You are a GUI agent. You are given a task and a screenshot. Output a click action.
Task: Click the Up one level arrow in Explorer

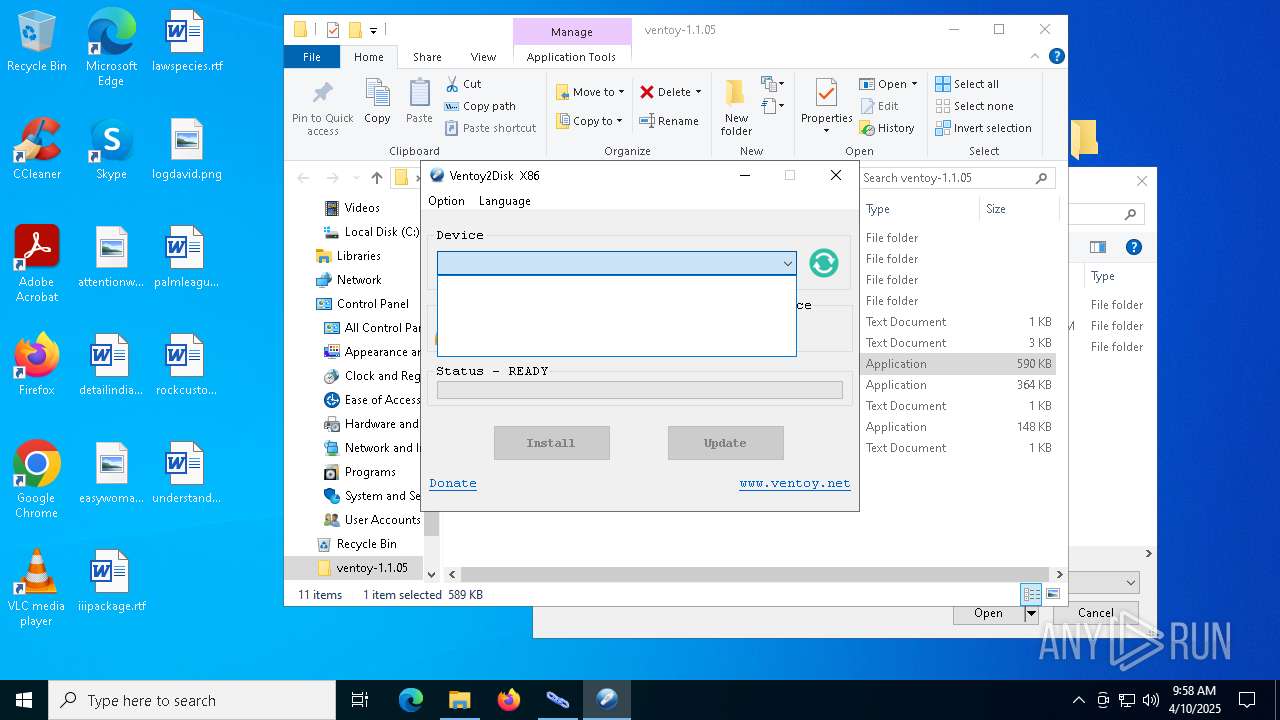coord(376,178)
